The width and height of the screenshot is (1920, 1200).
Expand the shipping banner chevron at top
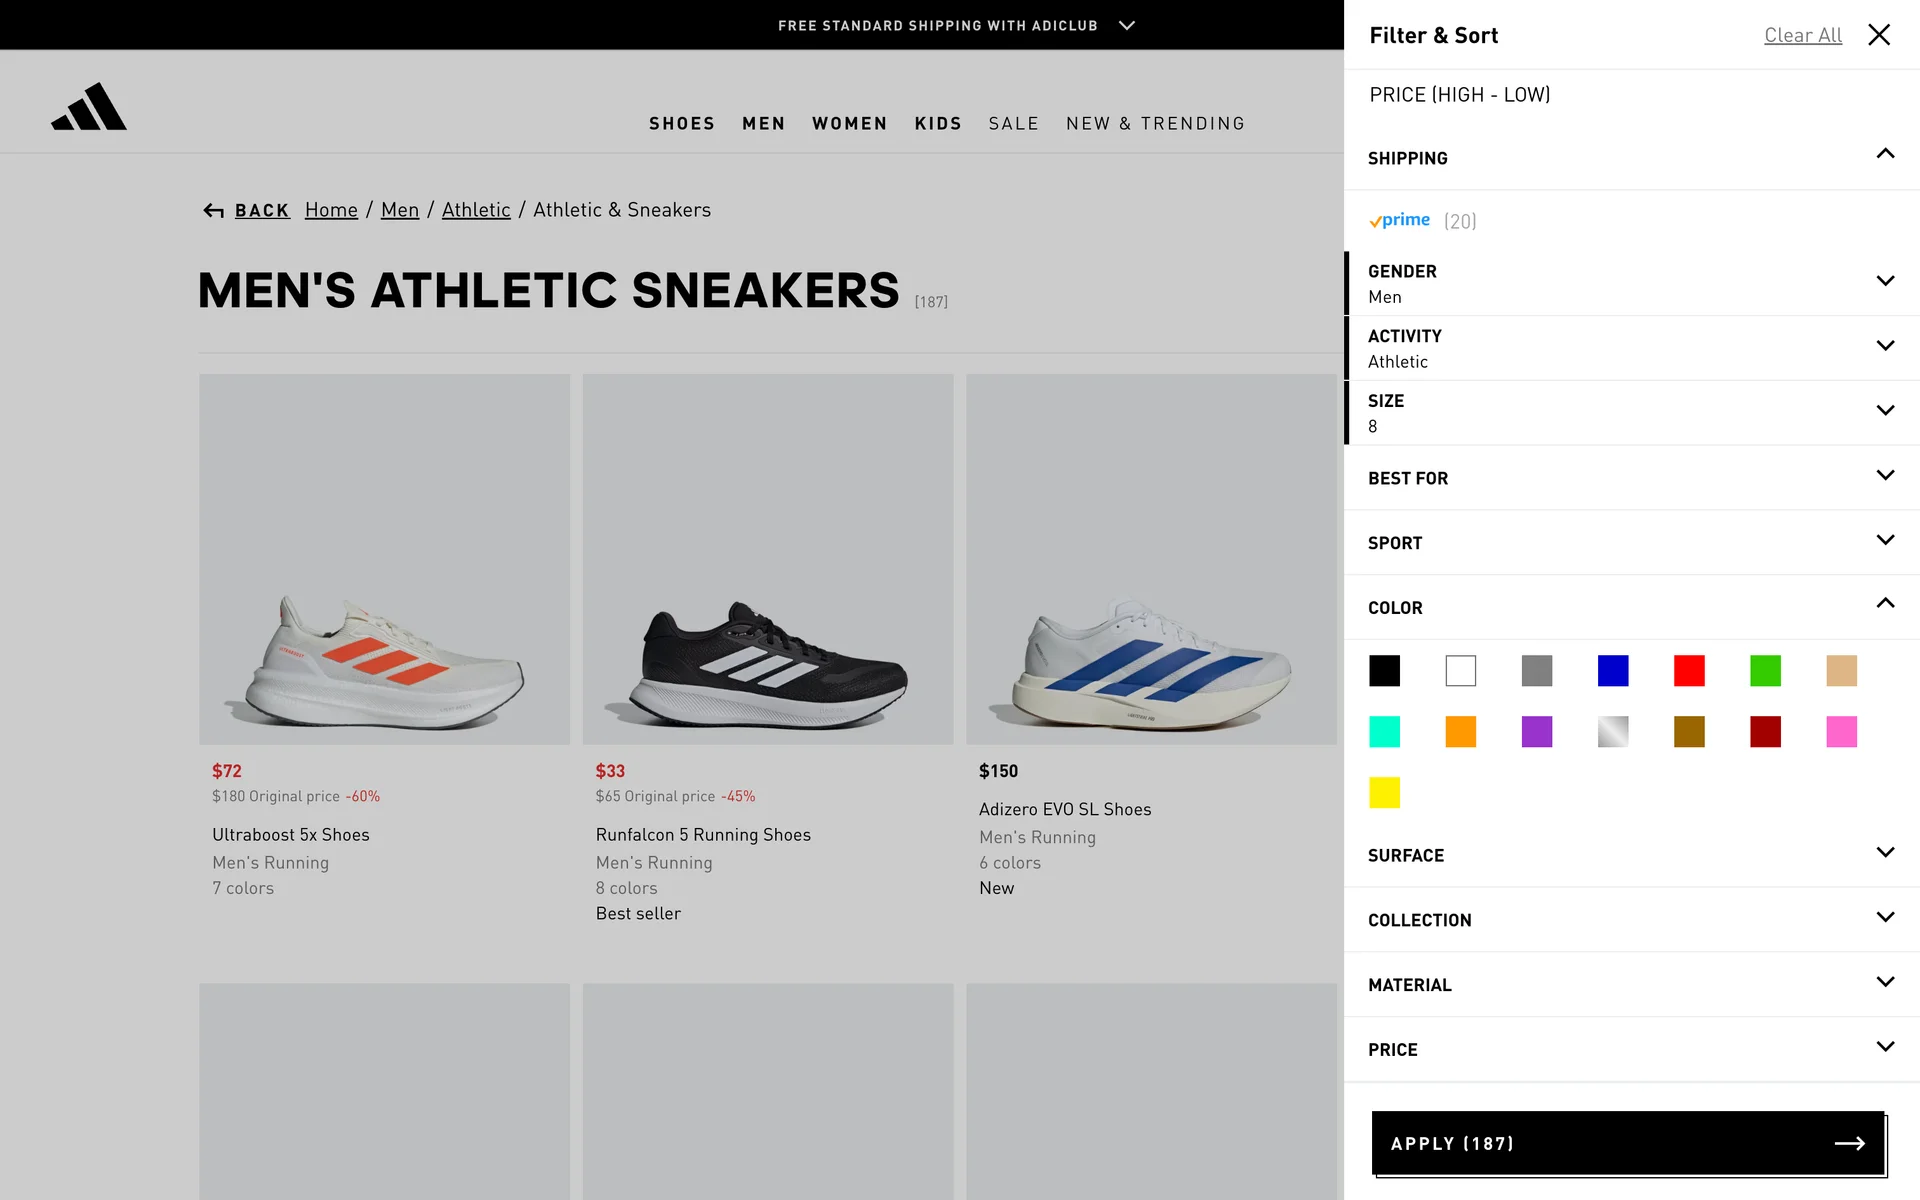pos(1127,25)
